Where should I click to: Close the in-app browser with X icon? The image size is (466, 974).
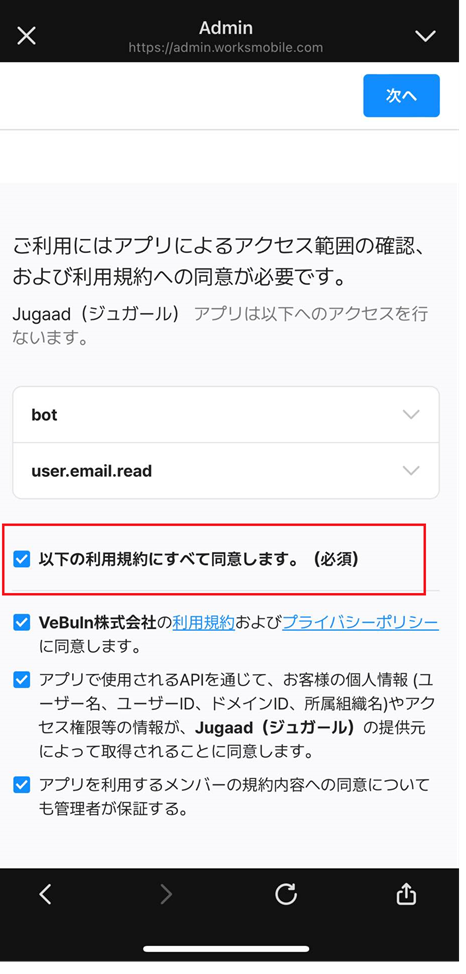pyautogui.click(x=26, y=35)
